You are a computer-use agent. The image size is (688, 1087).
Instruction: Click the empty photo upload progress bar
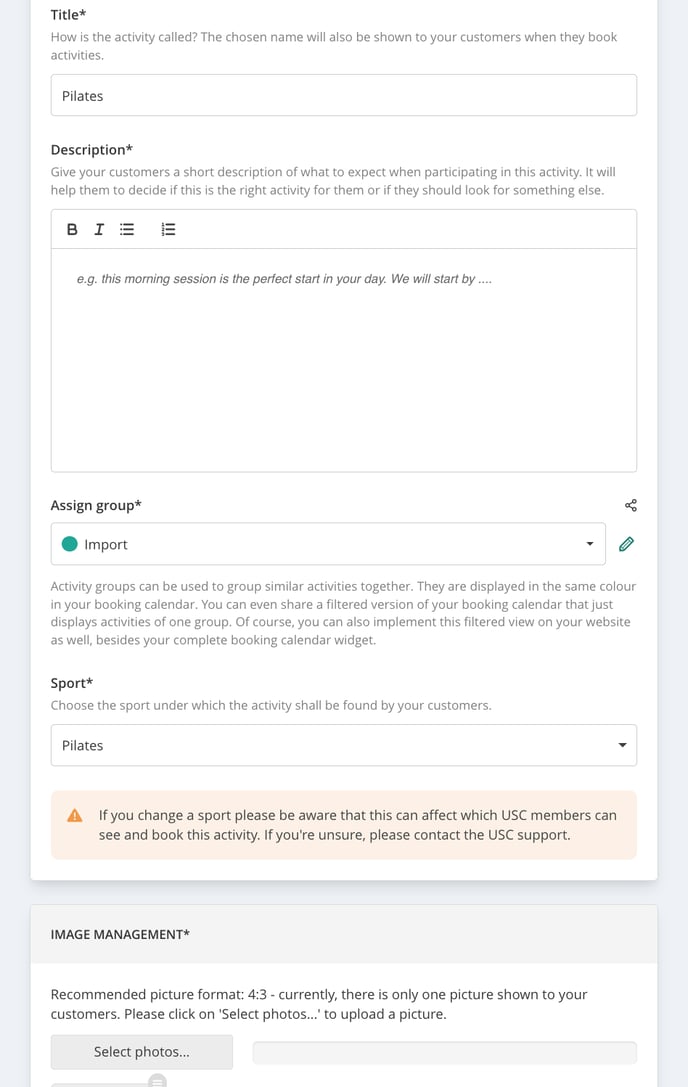[445, 1052]
